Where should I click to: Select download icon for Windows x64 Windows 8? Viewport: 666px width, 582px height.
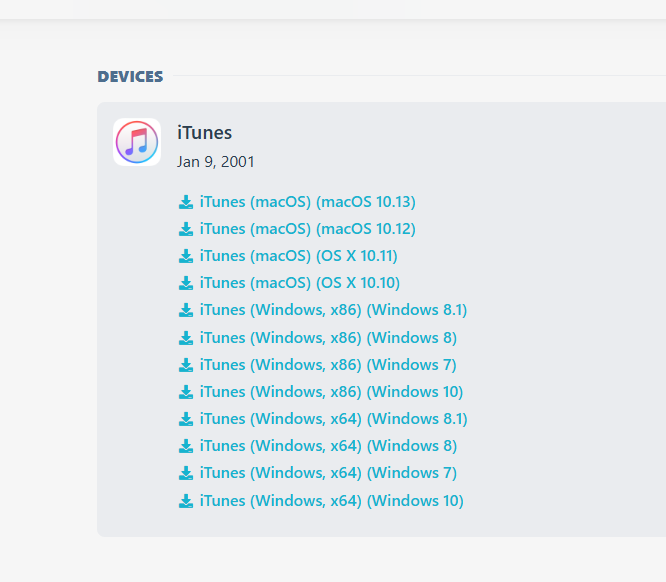pyautogui.click(x=186, y=446)
